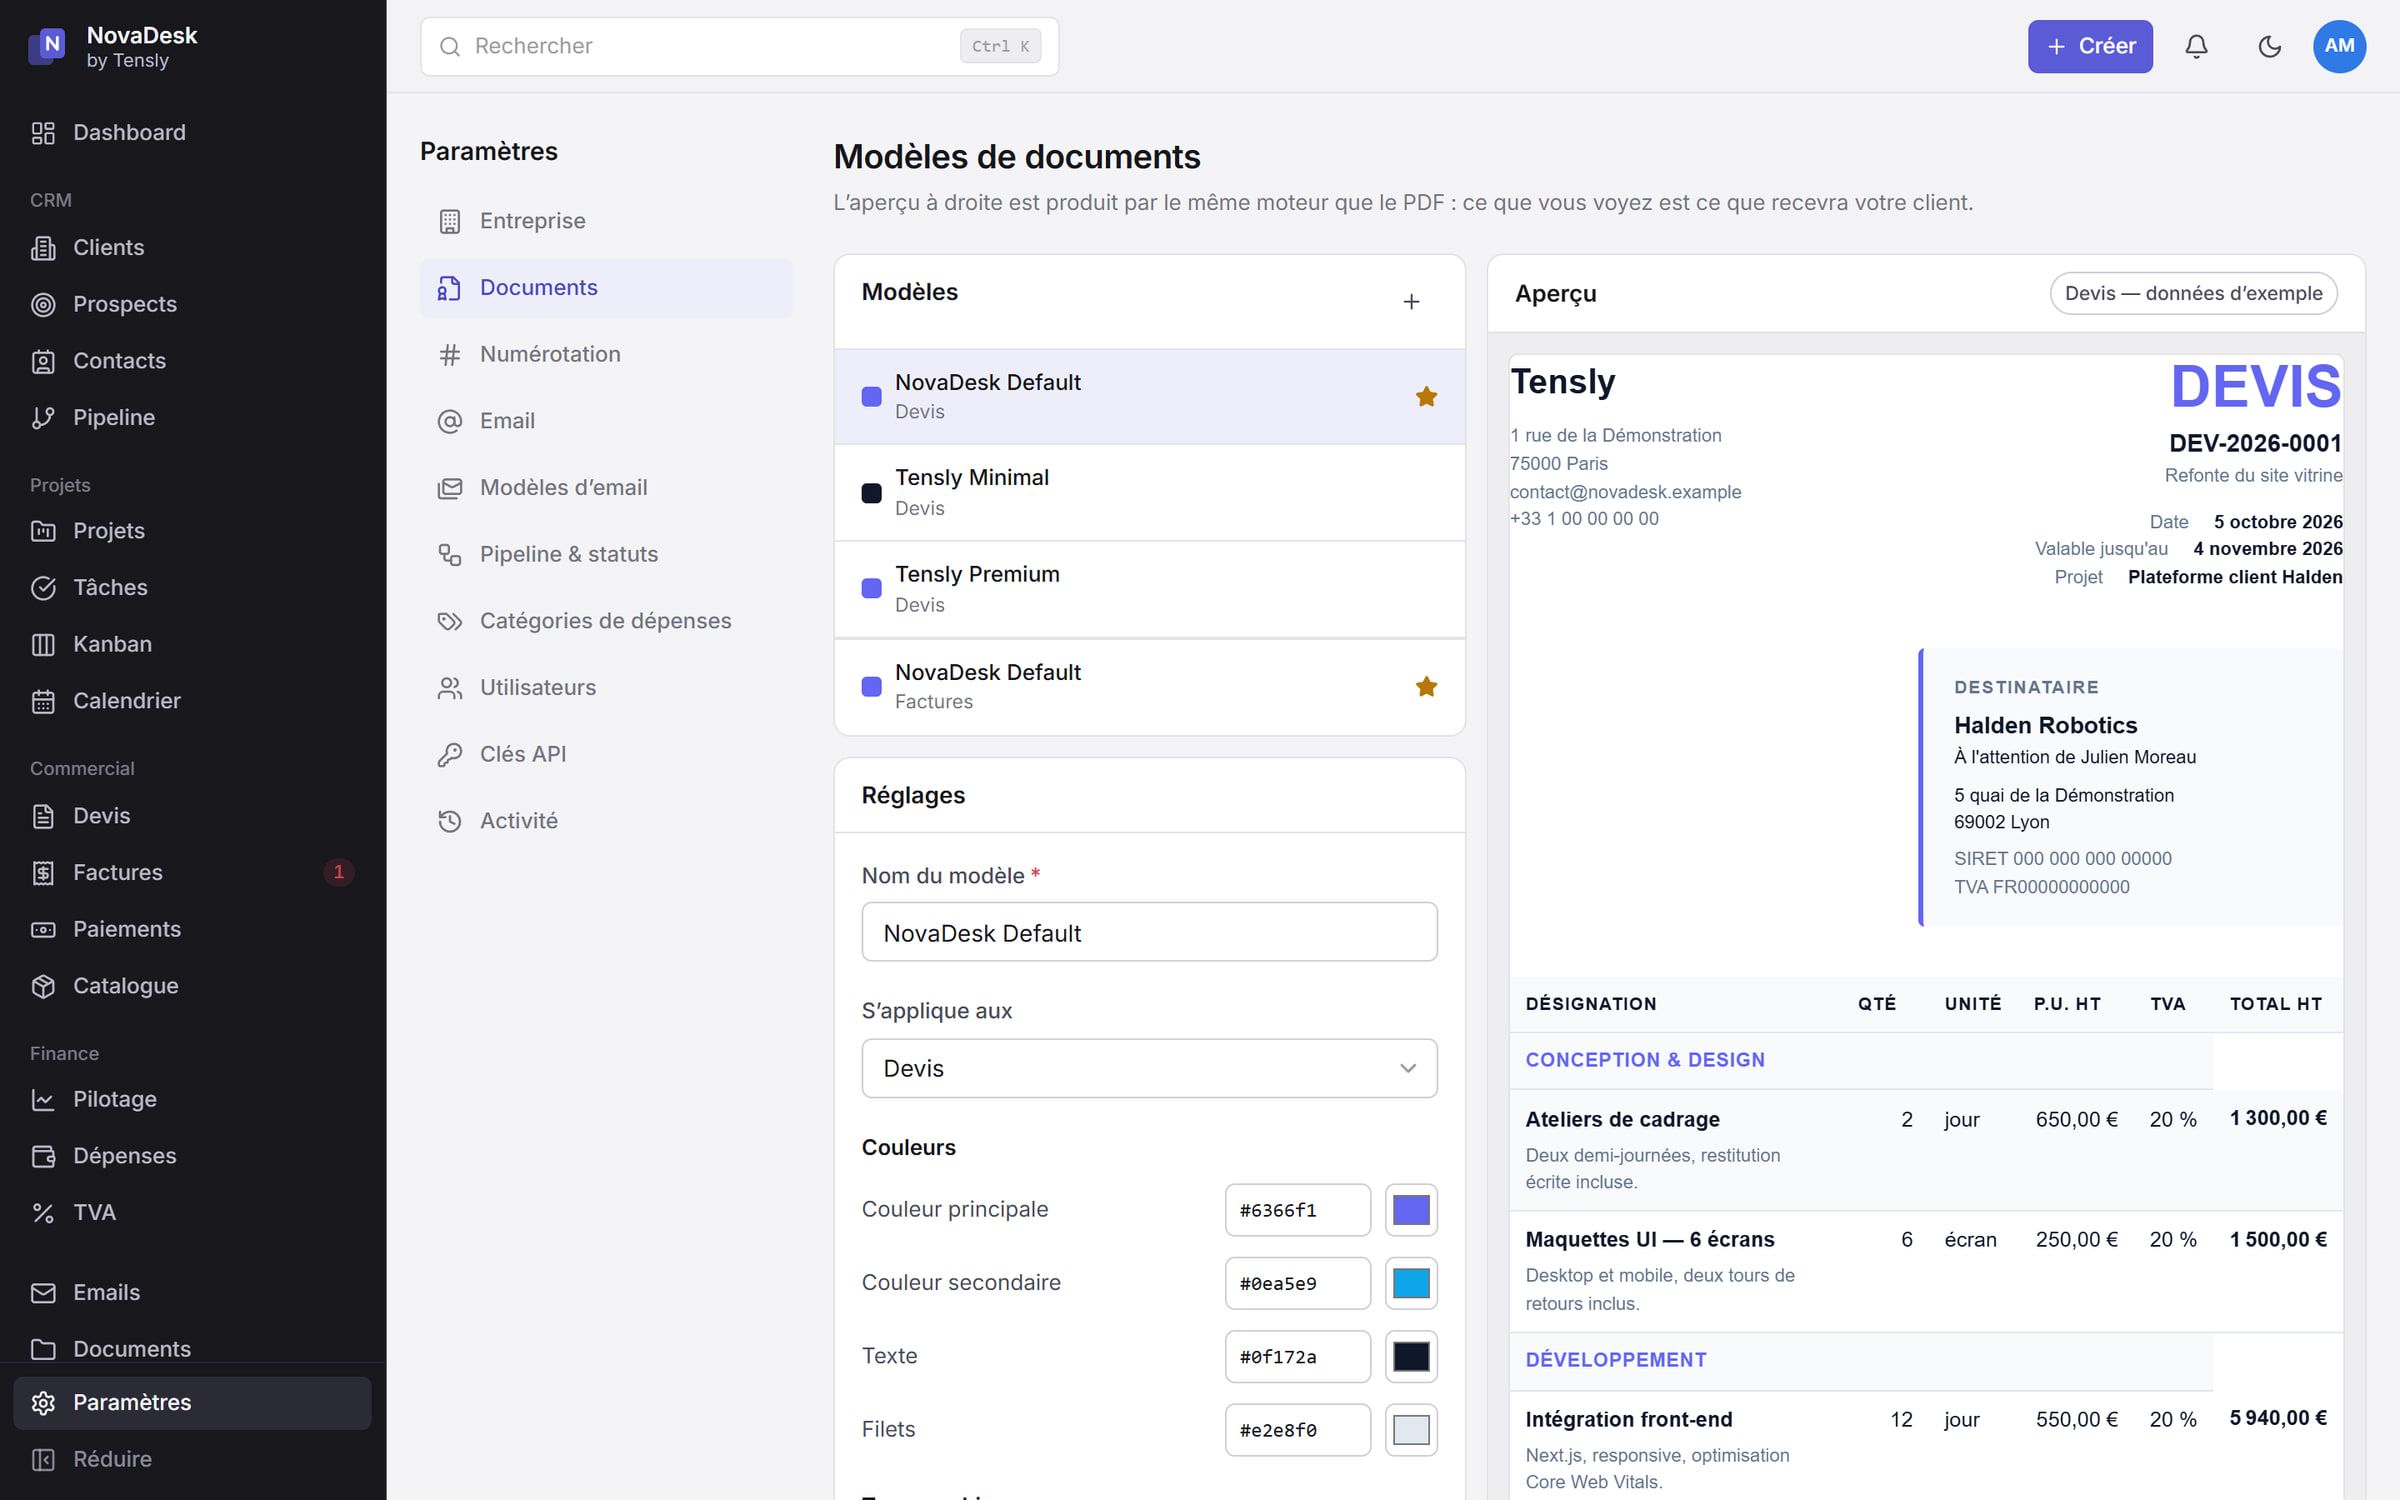The height and width of the screenshot is (1500, 2400).
Task: Open Catalogue in the sidebar
Action: pyautogui.click(x=192, y=986)
